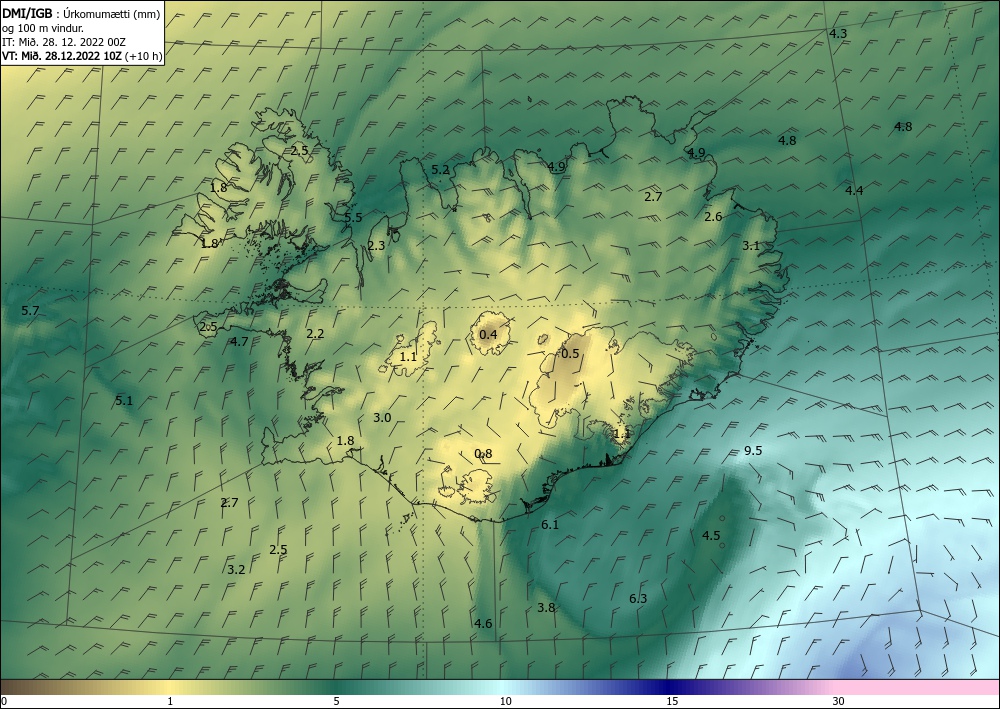
Task: Click the 3.8 map number
Action: 546,608
